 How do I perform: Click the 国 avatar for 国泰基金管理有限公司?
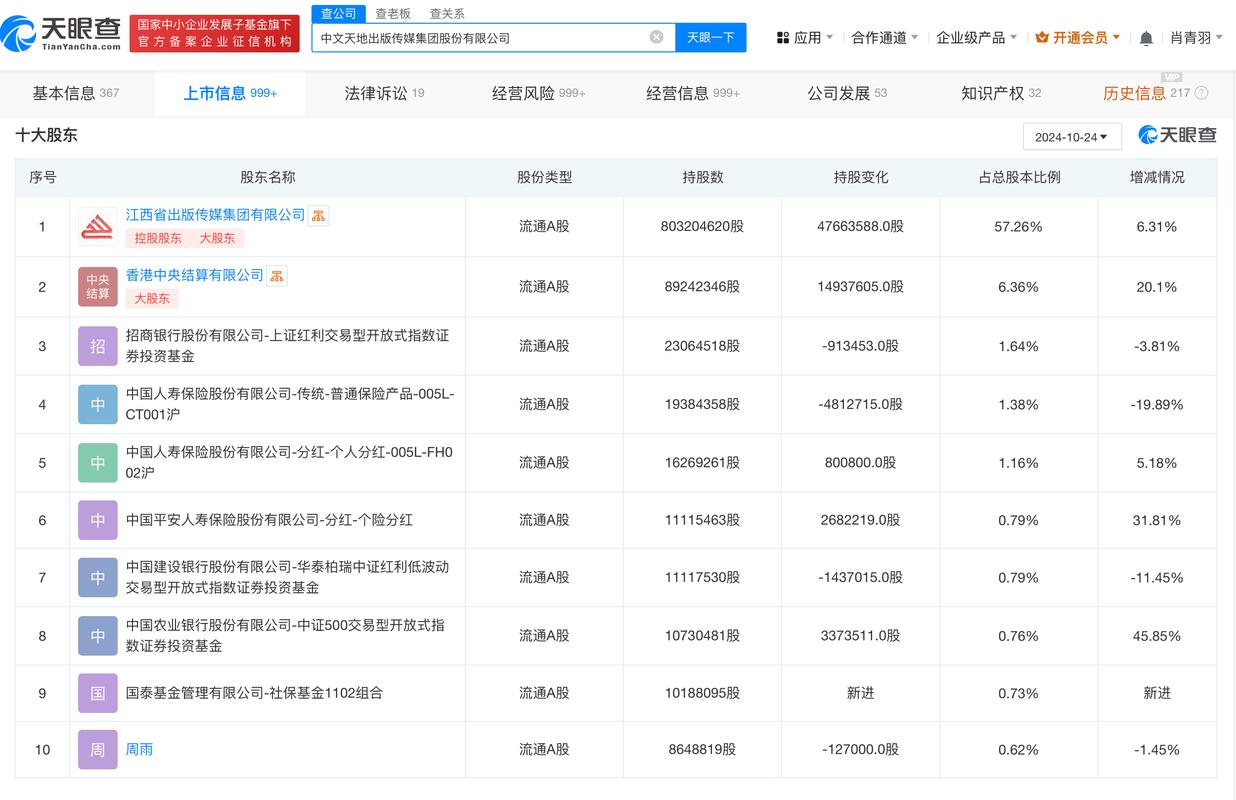point(98,693)
